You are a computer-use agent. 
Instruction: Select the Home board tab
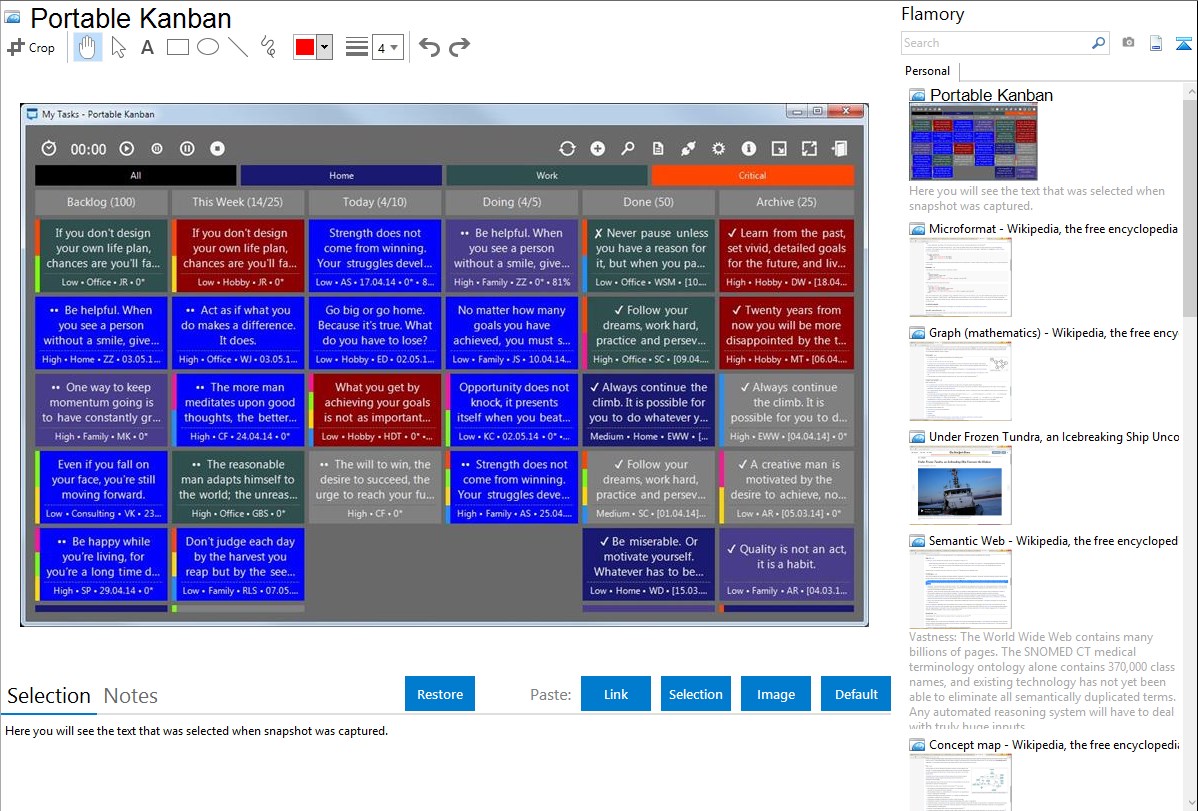click(x=341, y=175)
